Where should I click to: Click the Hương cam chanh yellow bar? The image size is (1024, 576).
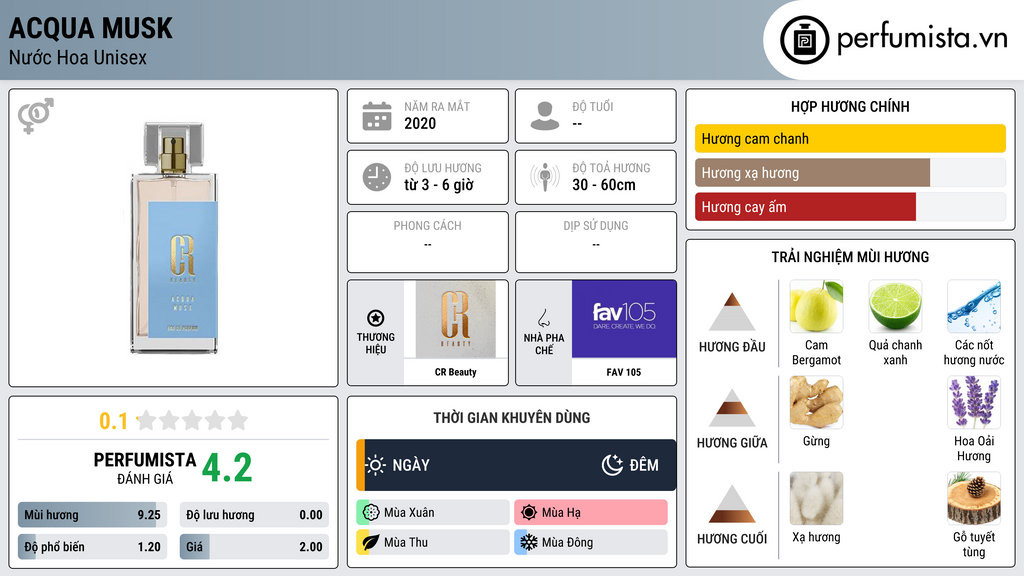[x=850, y=138]
